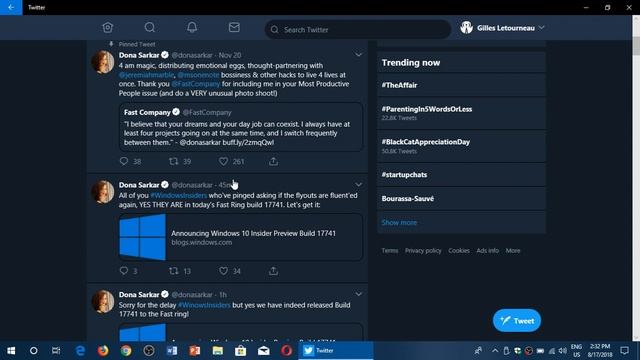Click Gilles Letourneau profile avatar
This screenshot has width=640, height=360.
(x=467, y=27)
